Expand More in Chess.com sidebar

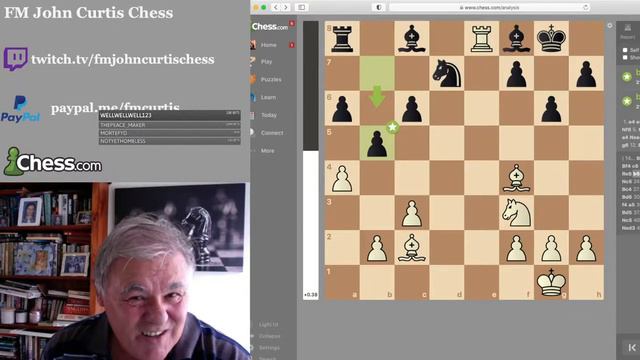click(267, 151)
